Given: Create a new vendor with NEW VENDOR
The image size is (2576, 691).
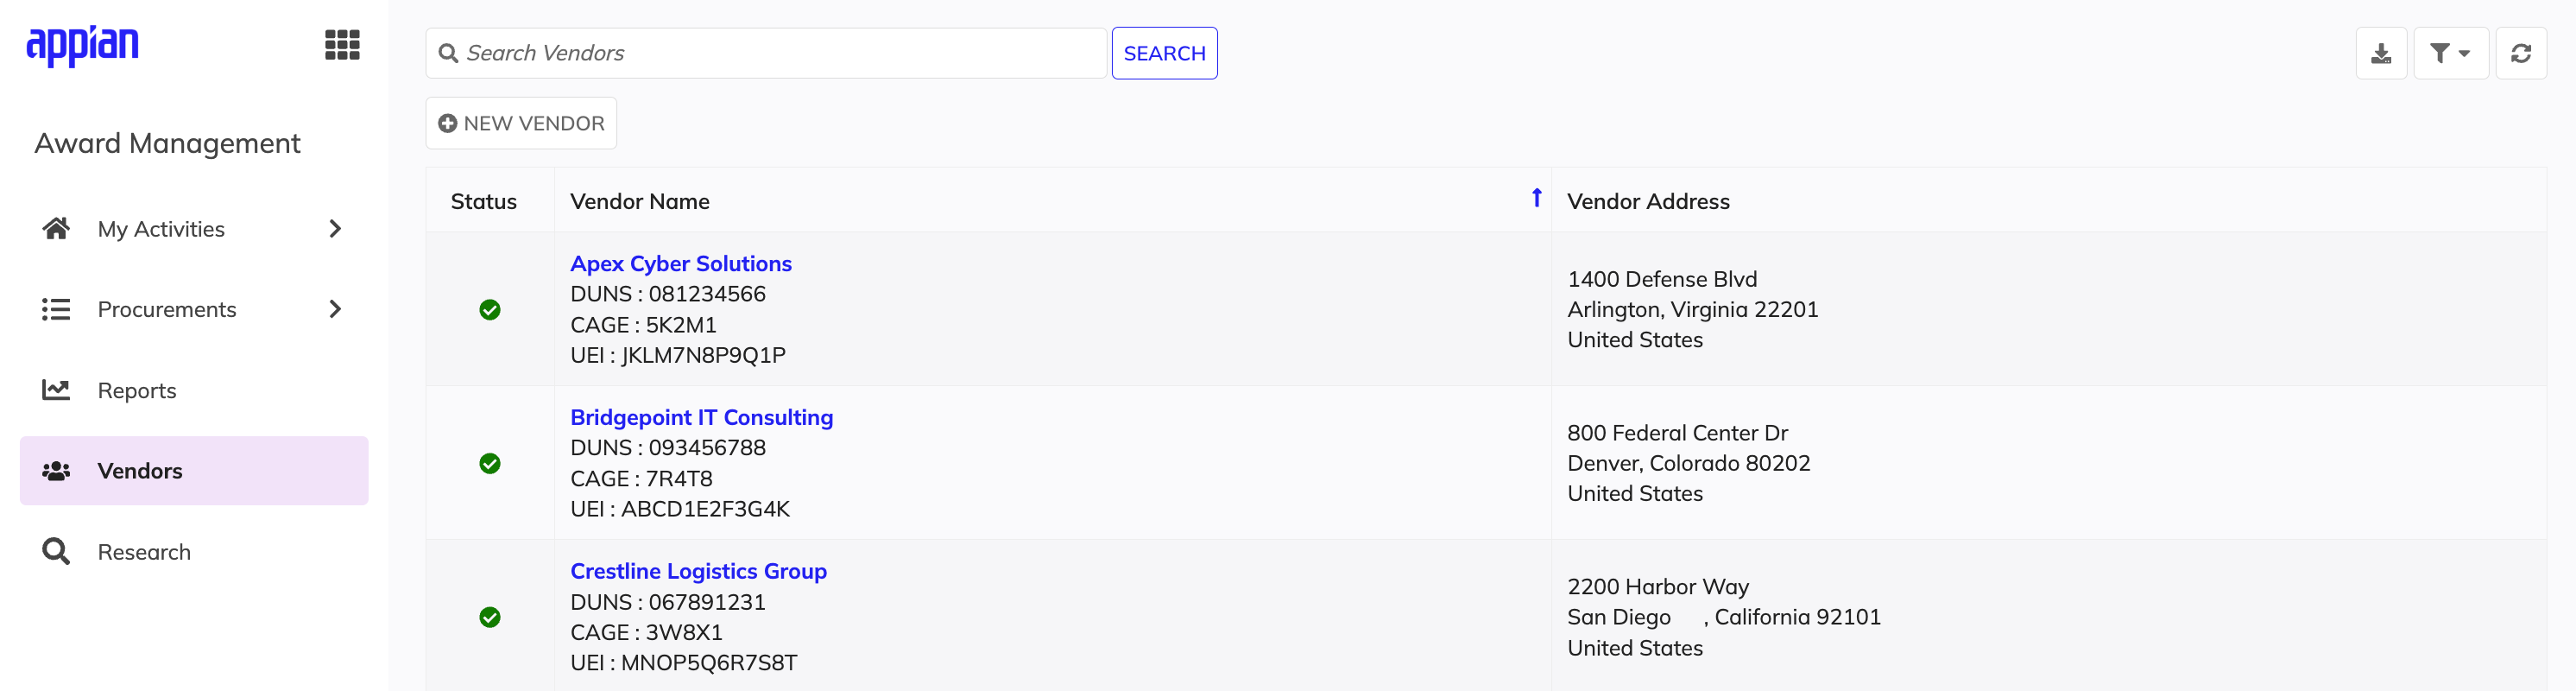Looking at the screenshot, I should pos(521,123).
